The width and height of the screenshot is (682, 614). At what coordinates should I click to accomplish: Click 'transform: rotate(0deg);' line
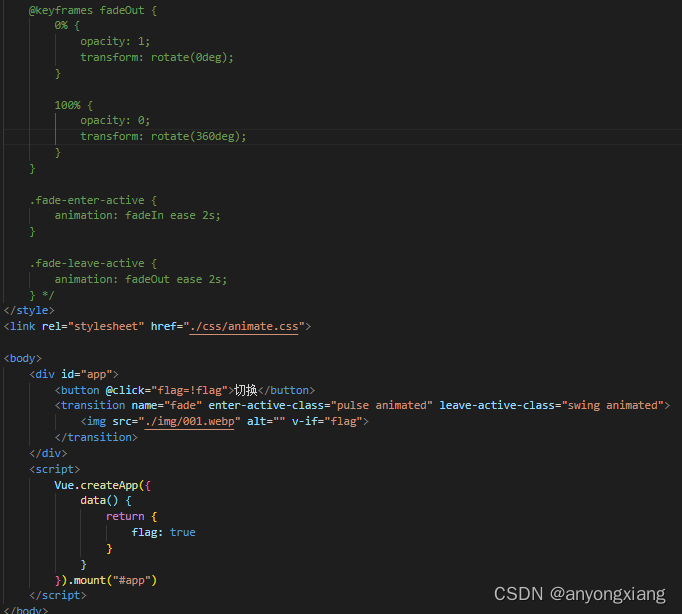pyautogui.click(x=157, y=57)
